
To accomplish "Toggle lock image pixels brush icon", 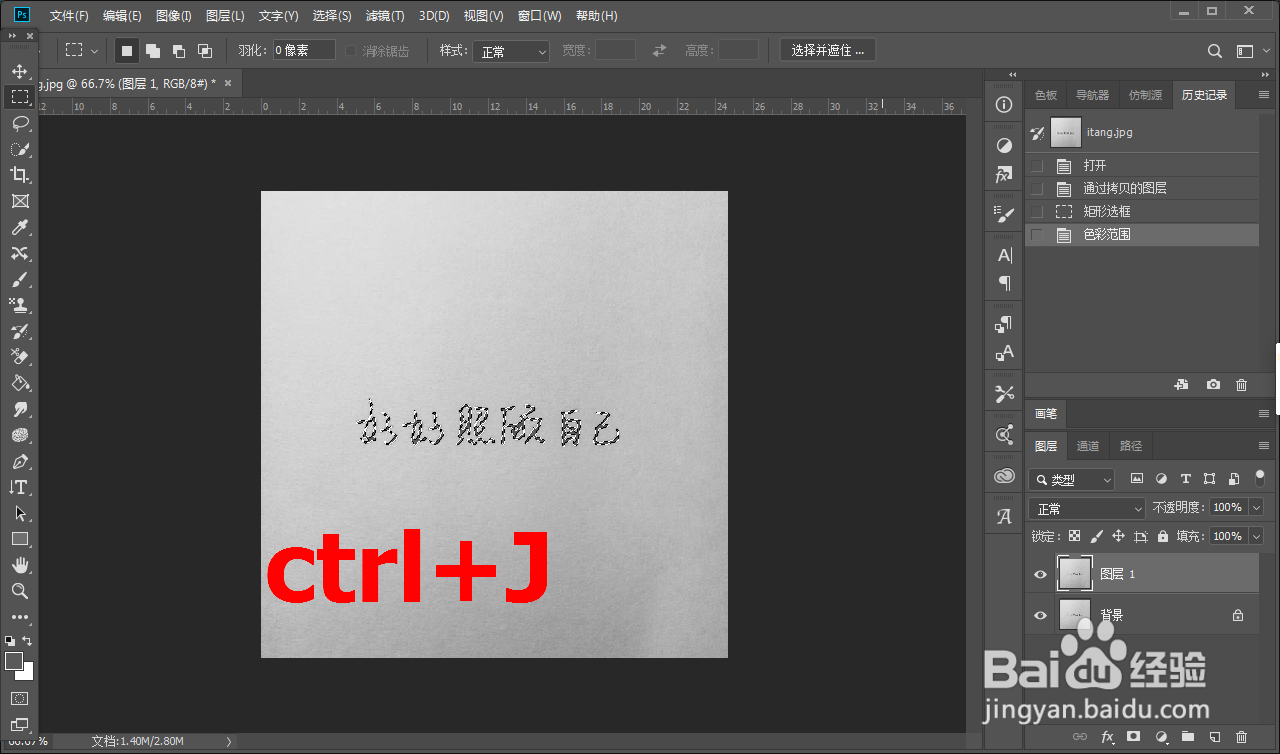I will (1096, 536).
